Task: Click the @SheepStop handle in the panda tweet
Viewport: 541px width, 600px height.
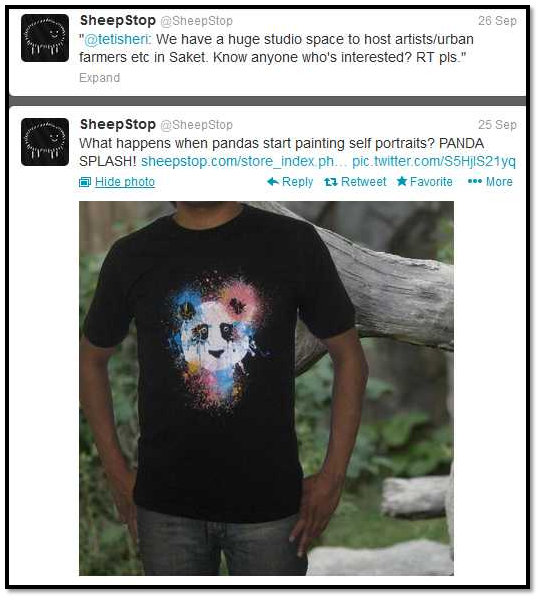Action: point(196,125)
